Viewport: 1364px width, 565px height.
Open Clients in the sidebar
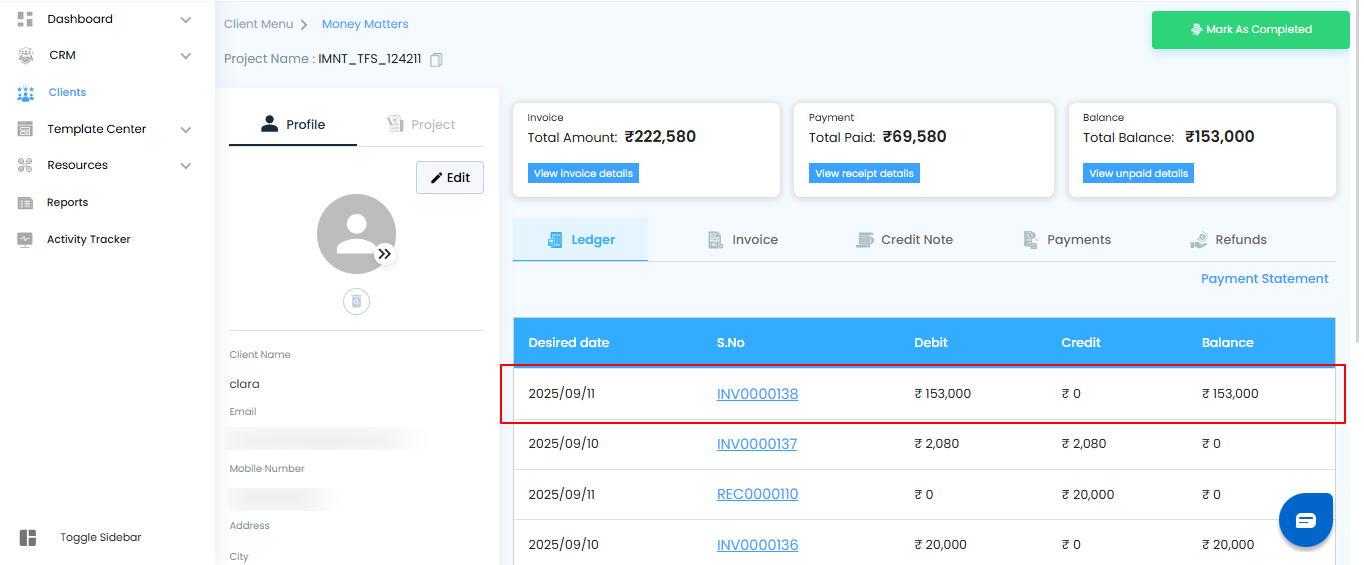(x=67, y=92)
